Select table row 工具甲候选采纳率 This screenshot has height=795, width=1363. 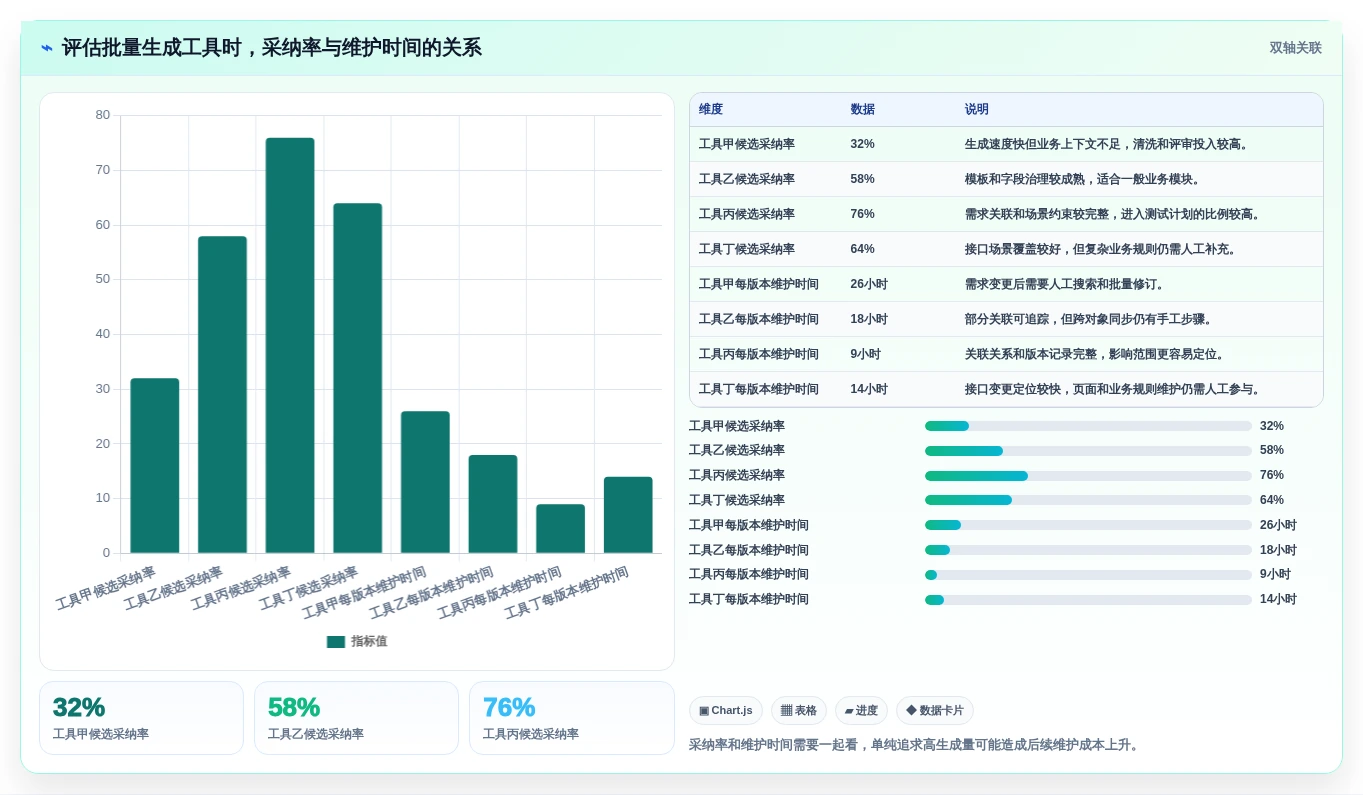1006,145
